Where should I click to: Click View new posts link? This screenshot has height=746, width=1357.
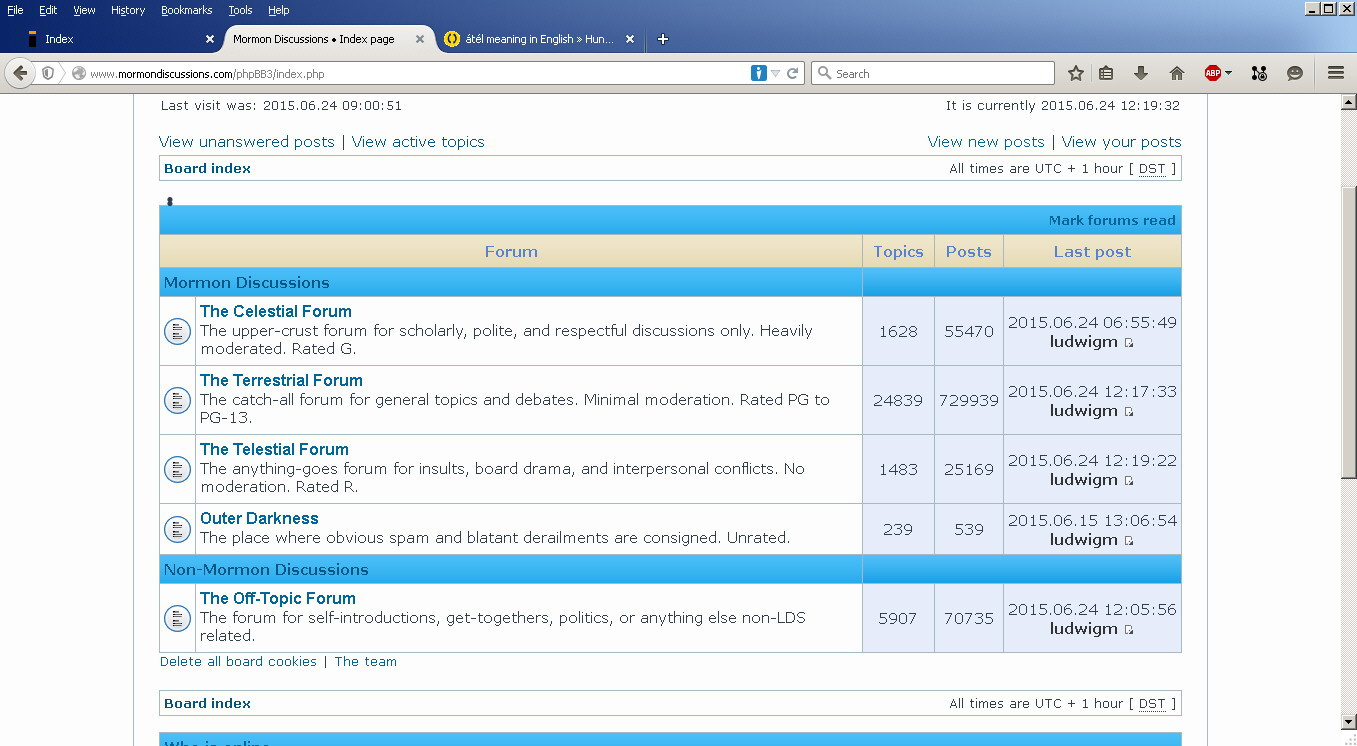pyautogui.click(x=986, y=142)
